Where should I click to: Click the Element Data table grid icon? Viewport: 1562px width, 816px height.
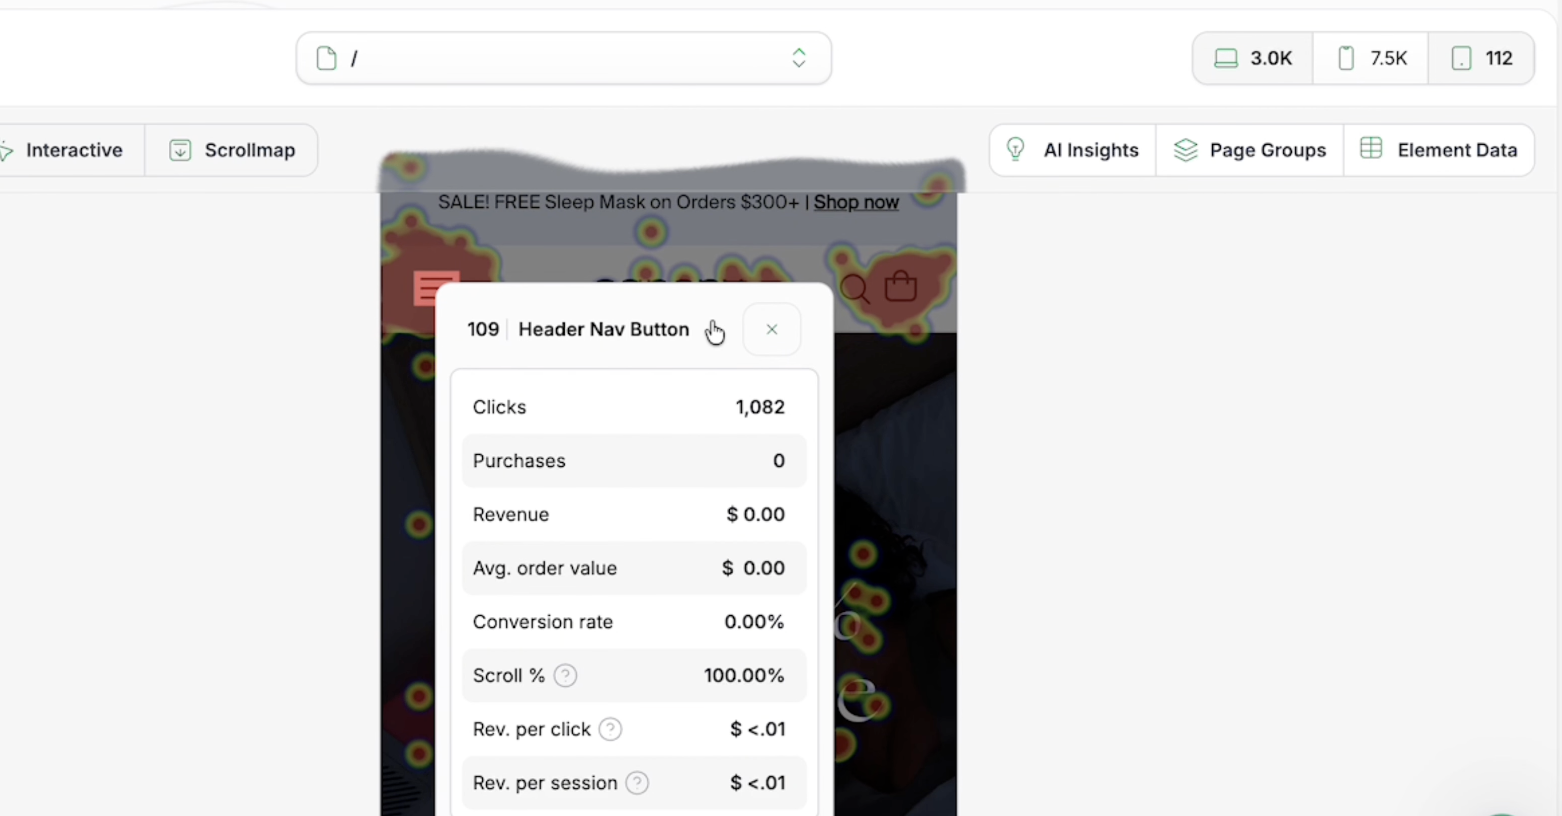pos(1372,149)
